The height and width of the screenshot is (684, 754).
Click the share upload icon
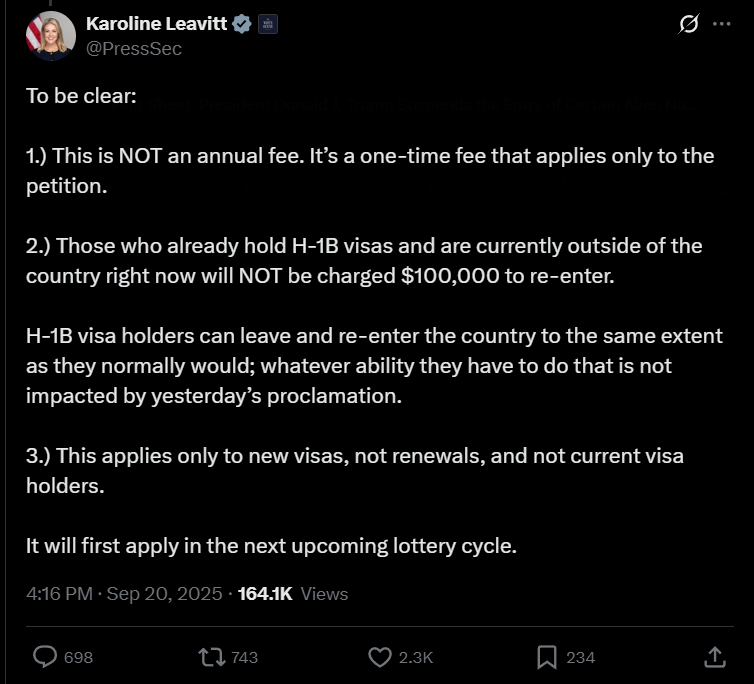(x=715, y=656)
